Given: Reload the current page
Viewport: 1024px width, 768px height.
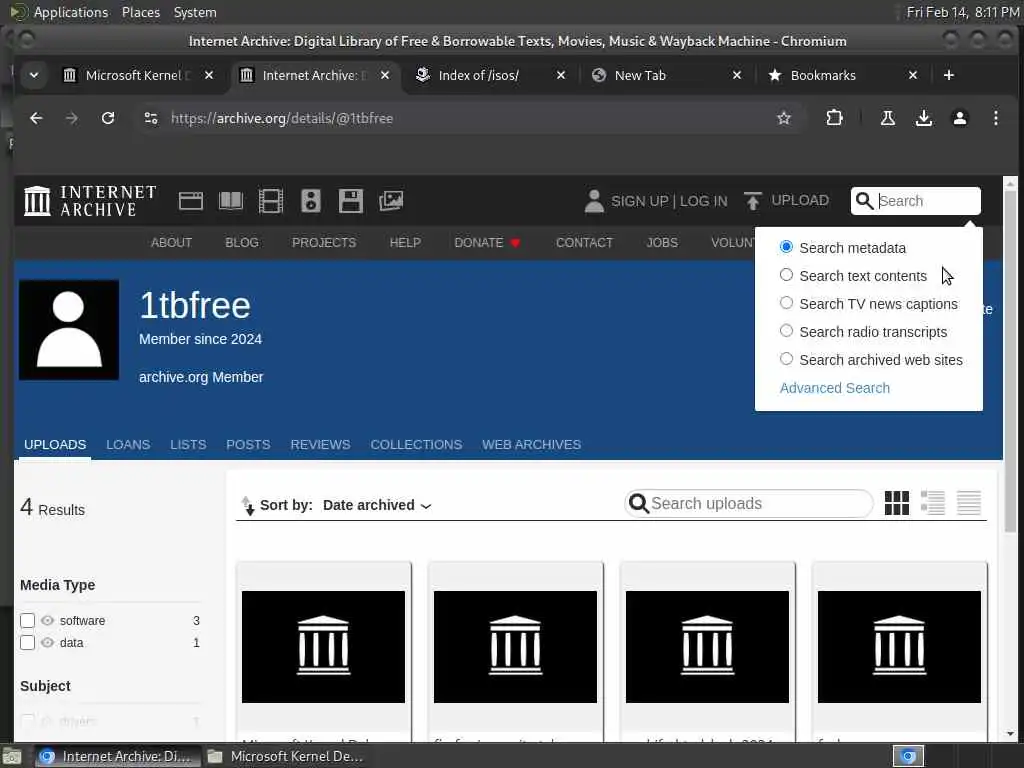Looking at the screenshot, I should point(108,118).
